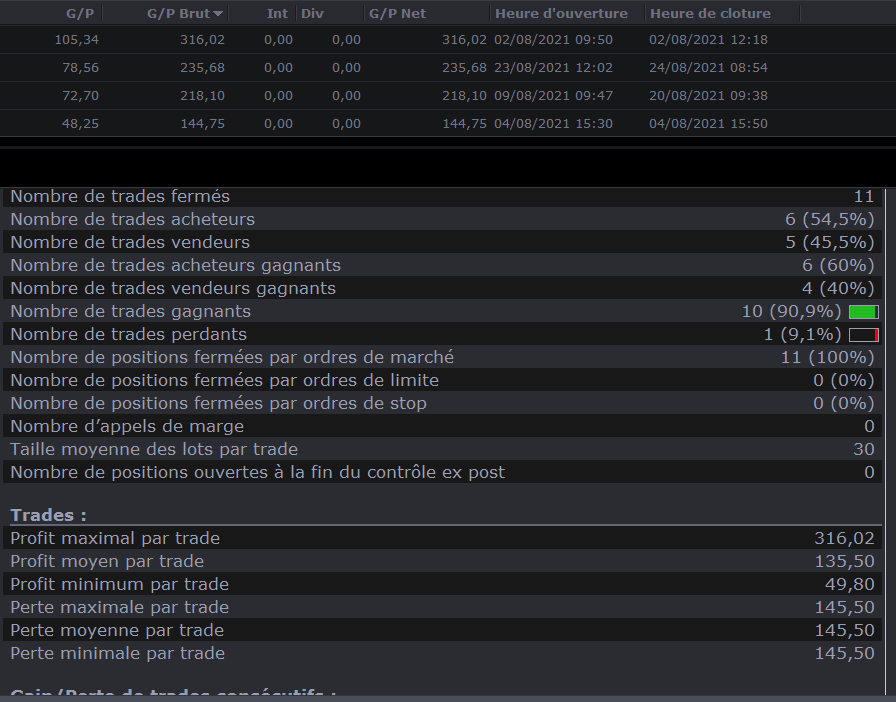Click opening time 04/08/2021 15:30
896x702 pixels.
553,123
